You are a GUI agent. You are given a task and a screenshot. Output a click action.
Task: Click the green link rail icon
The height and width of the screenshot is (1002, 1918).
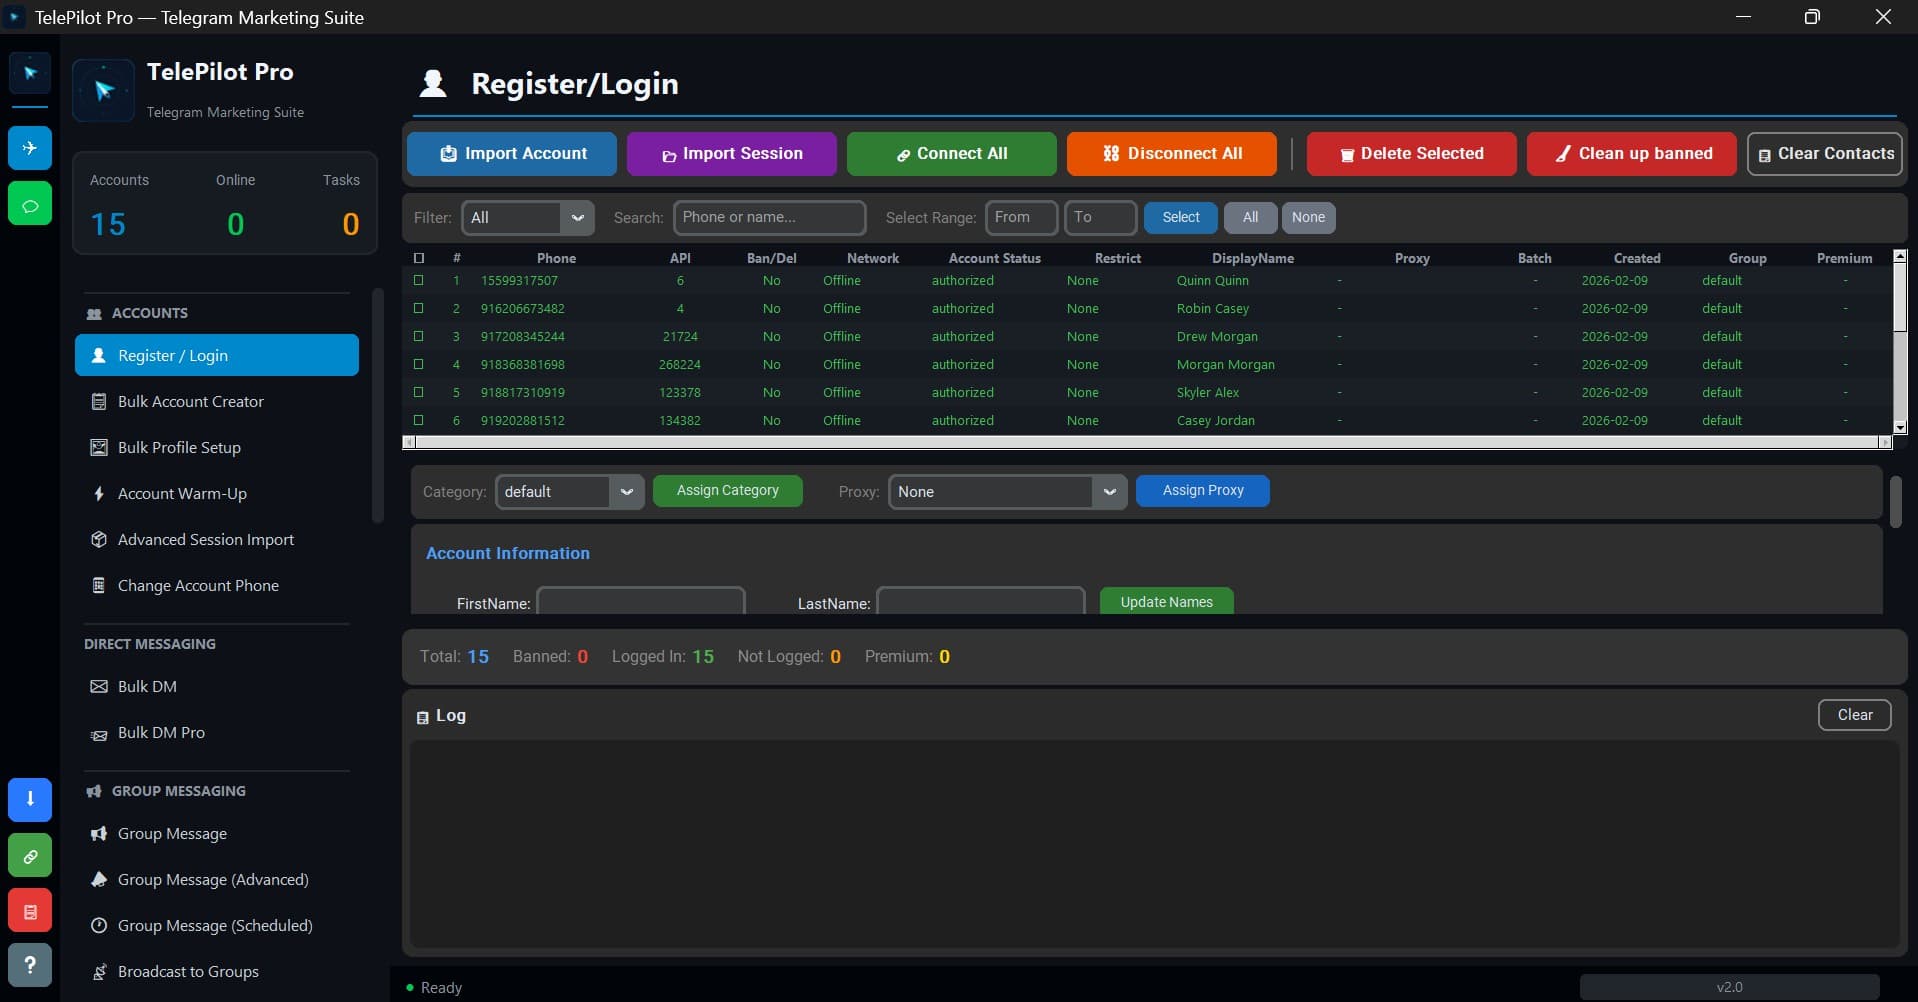(x=30, y=855)
